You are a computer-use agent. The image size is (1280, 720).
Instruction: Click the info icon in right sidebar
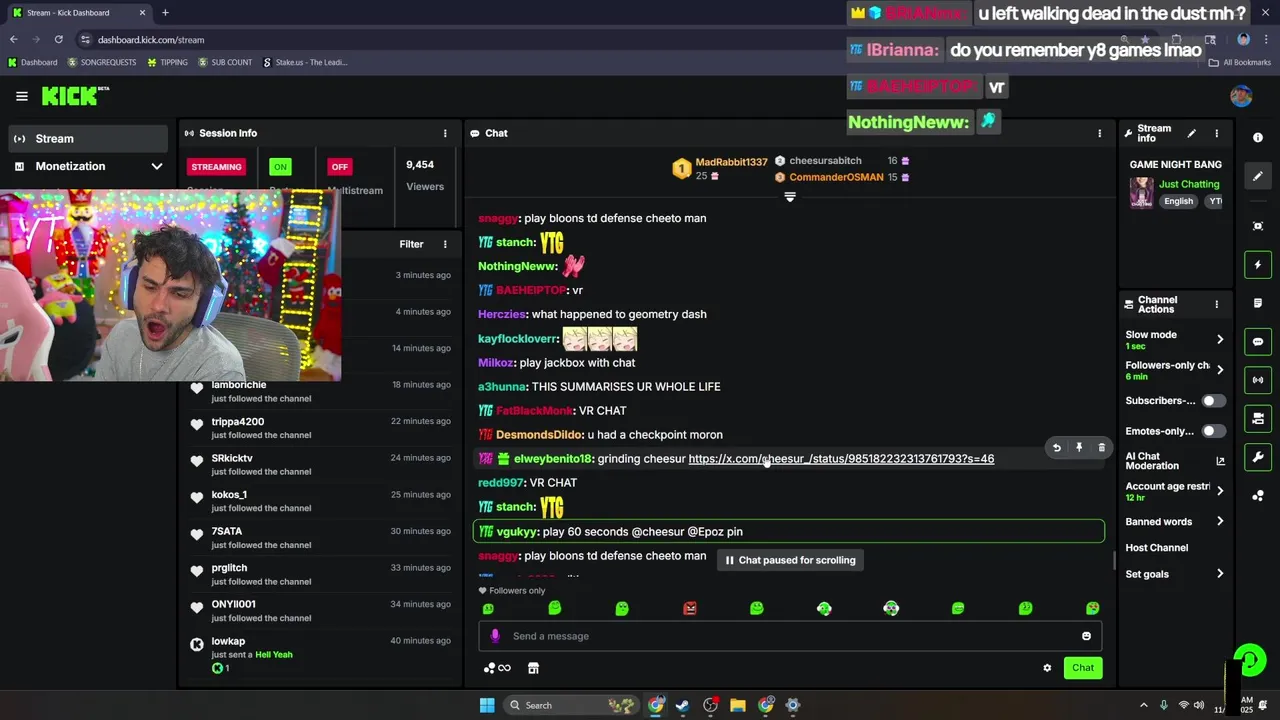(1258, 137)
